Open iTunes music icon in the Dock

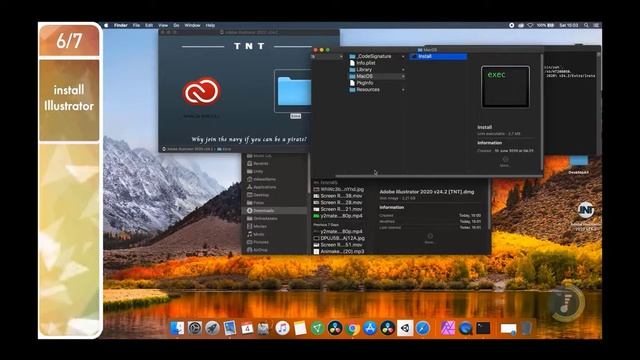tap(282, 328)
